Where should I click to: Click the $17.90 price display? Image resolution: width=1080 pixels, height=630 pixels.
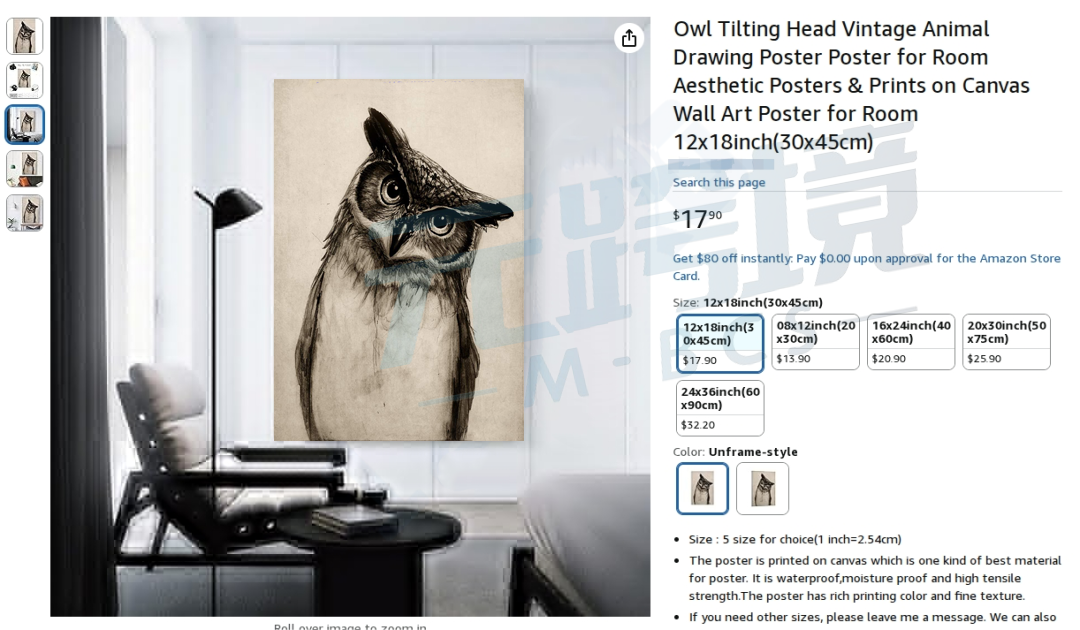click(x=697, y=219)
